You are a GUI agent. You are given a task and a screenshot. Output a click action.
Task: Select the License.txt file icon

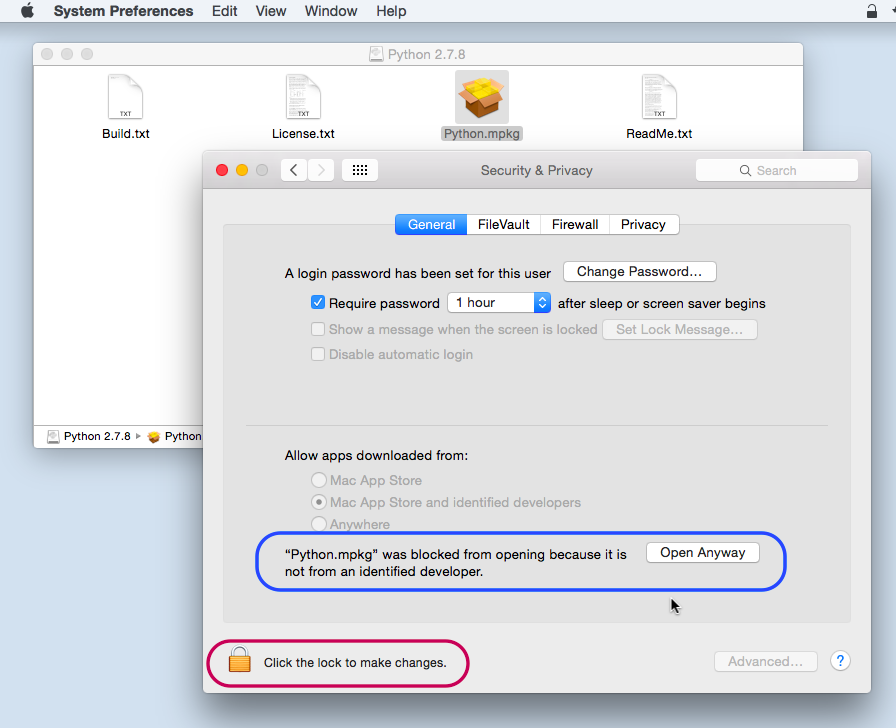303,97
